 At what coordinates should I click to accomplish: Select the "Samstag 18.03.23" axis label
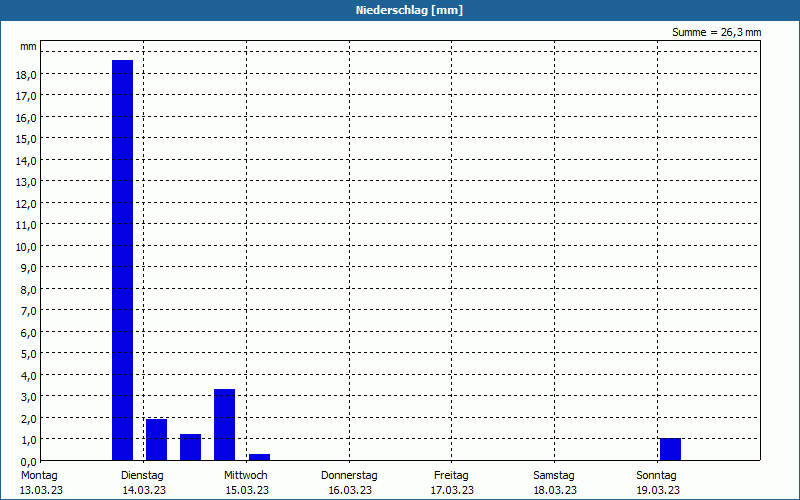[x=555, y=483]
